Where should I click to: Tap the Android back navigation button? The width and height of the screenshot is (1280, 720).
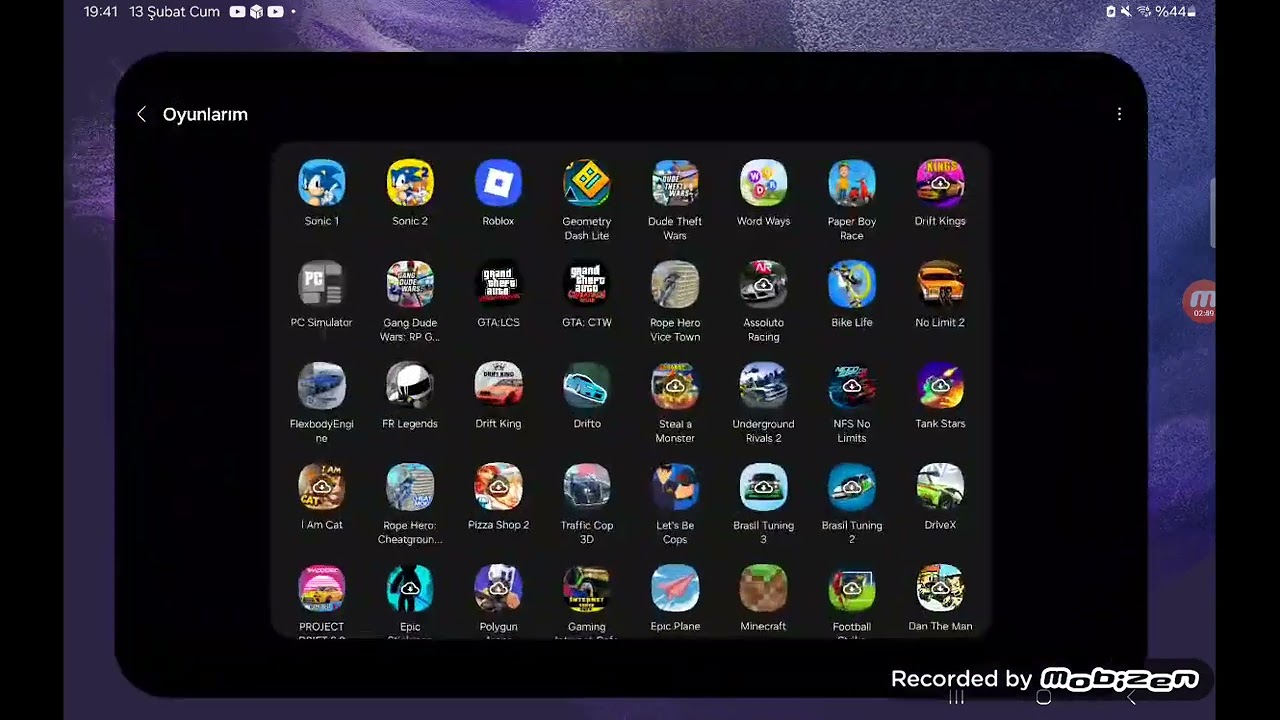[1131, 698]
